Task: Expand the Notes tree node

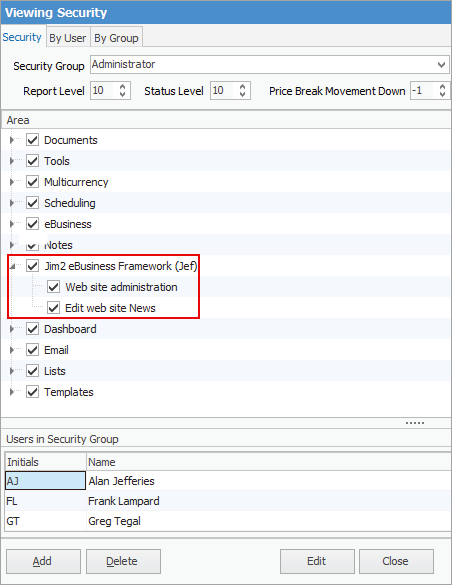Action: 12,245
